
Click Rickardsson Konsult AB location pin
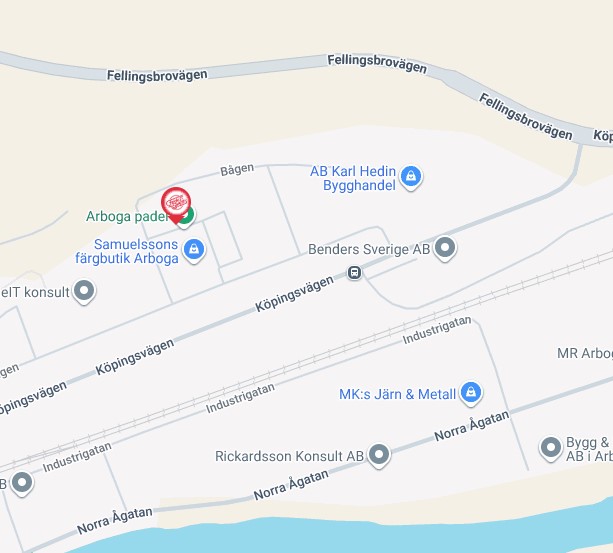(379, 456)
